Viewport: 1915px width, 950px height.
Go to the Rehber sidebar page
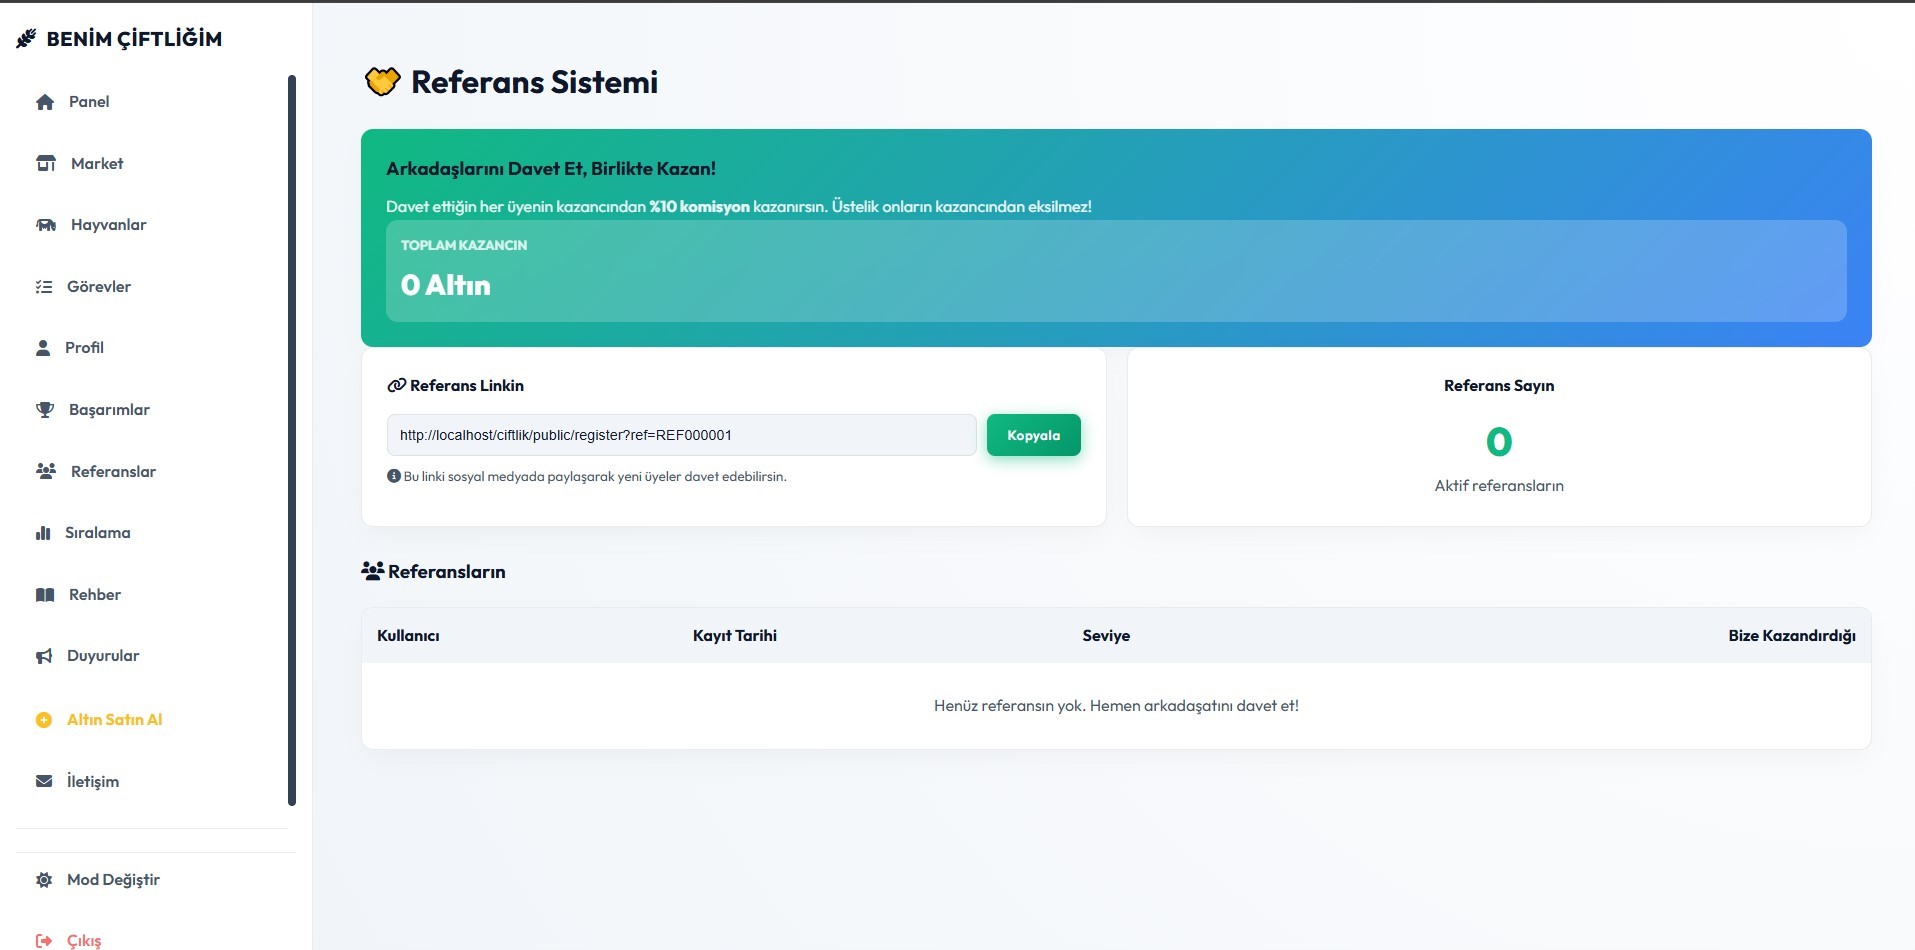94,595
